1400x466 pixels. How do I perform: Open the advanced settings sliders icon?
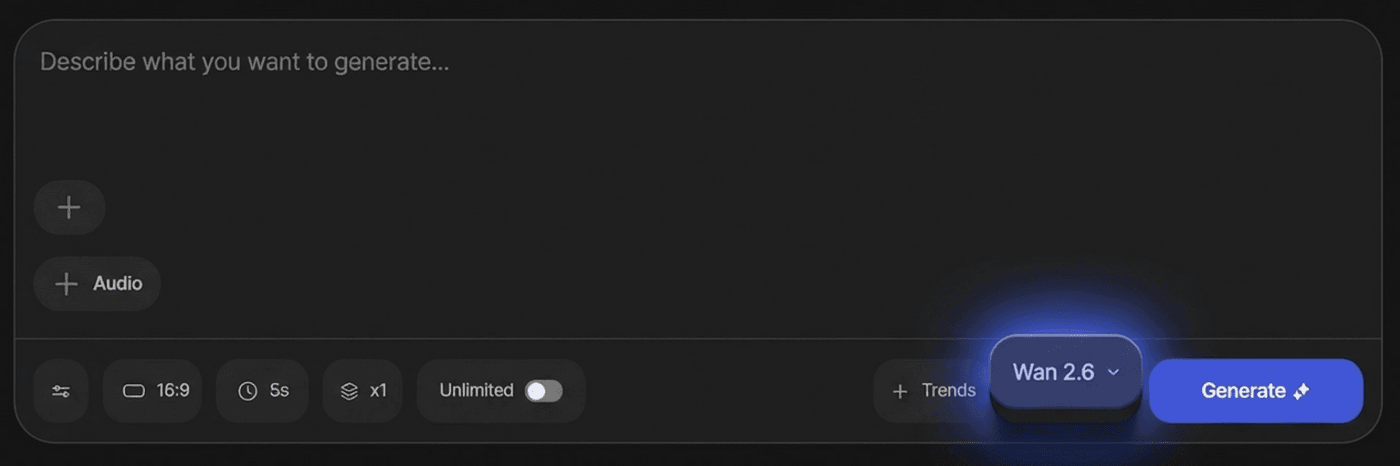pos(61,391)
